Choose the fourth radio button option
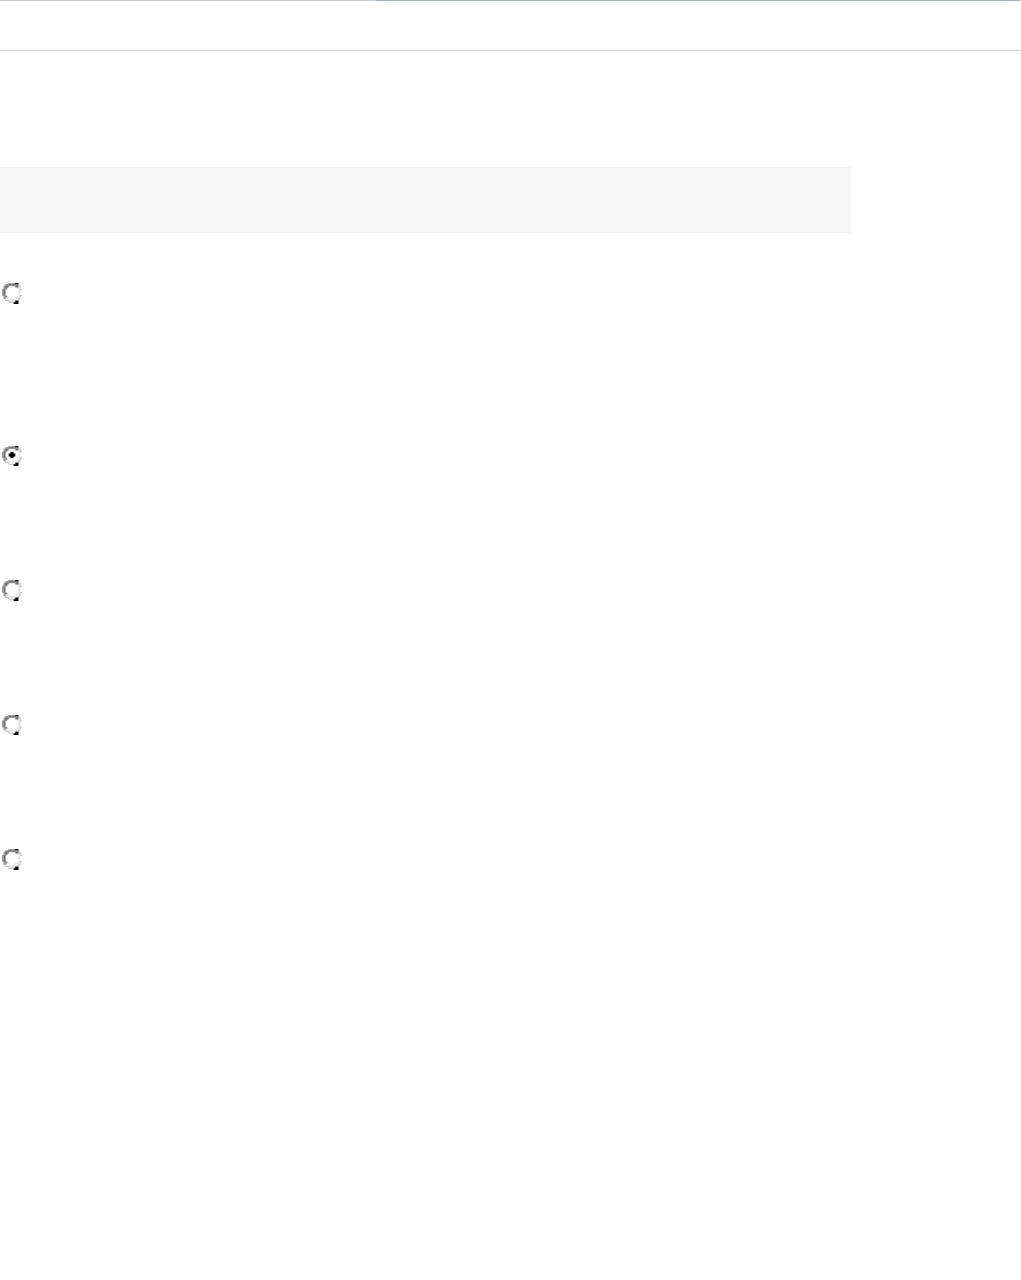 (13, 725)
